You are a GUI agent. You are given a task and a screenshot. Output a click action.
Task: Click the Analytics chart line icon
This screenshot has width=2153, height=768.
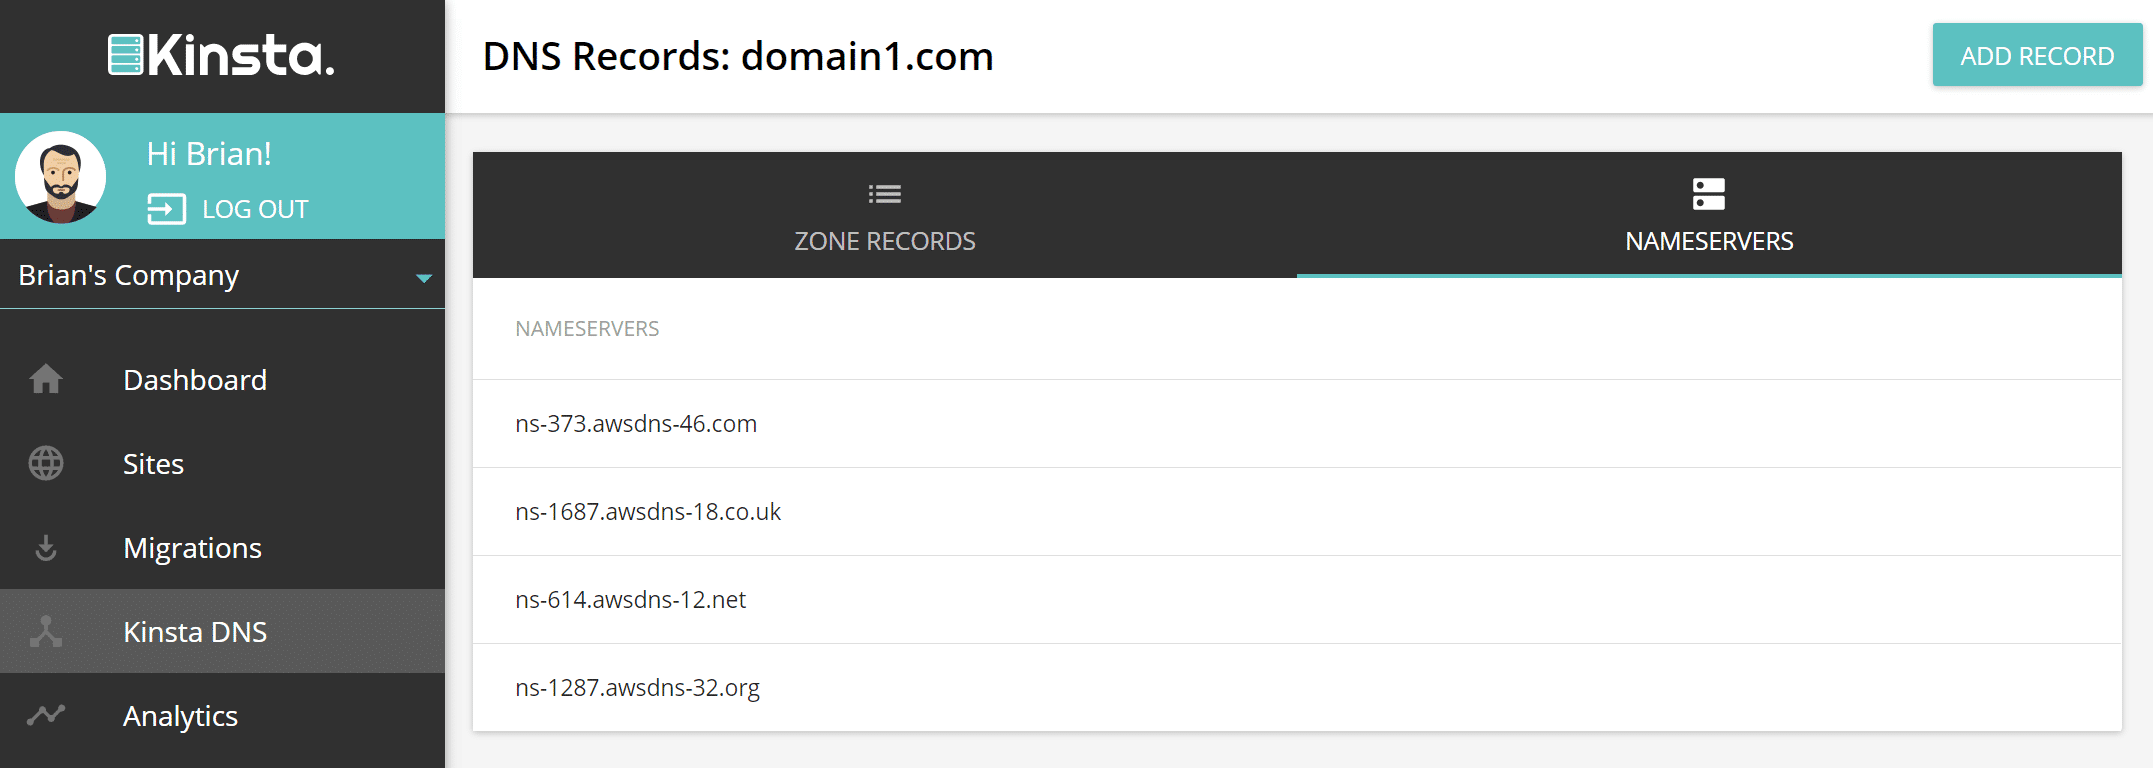[x=46, y=714]
